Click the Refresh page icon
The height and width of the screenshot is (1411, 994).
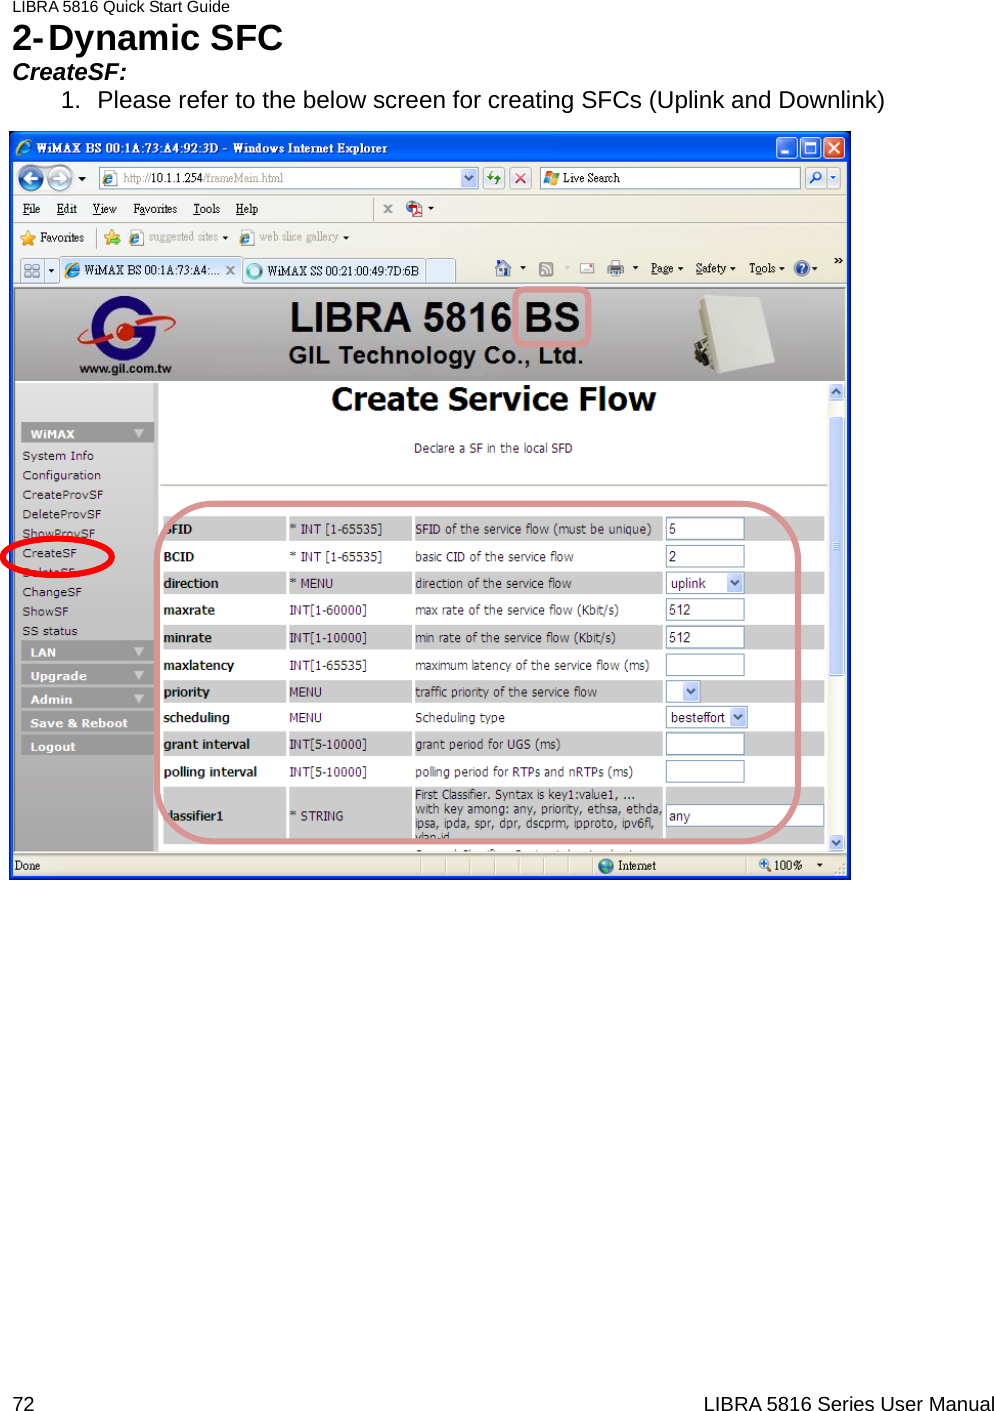pyautogui.click(x=494, y=178)
